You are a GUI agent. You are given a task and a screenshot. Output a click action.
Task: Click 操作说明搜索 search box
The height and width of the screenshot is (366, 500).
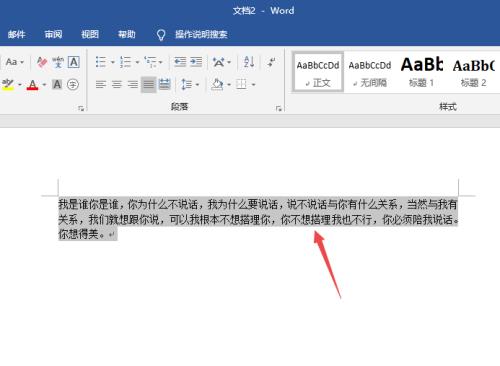(201, 34)
